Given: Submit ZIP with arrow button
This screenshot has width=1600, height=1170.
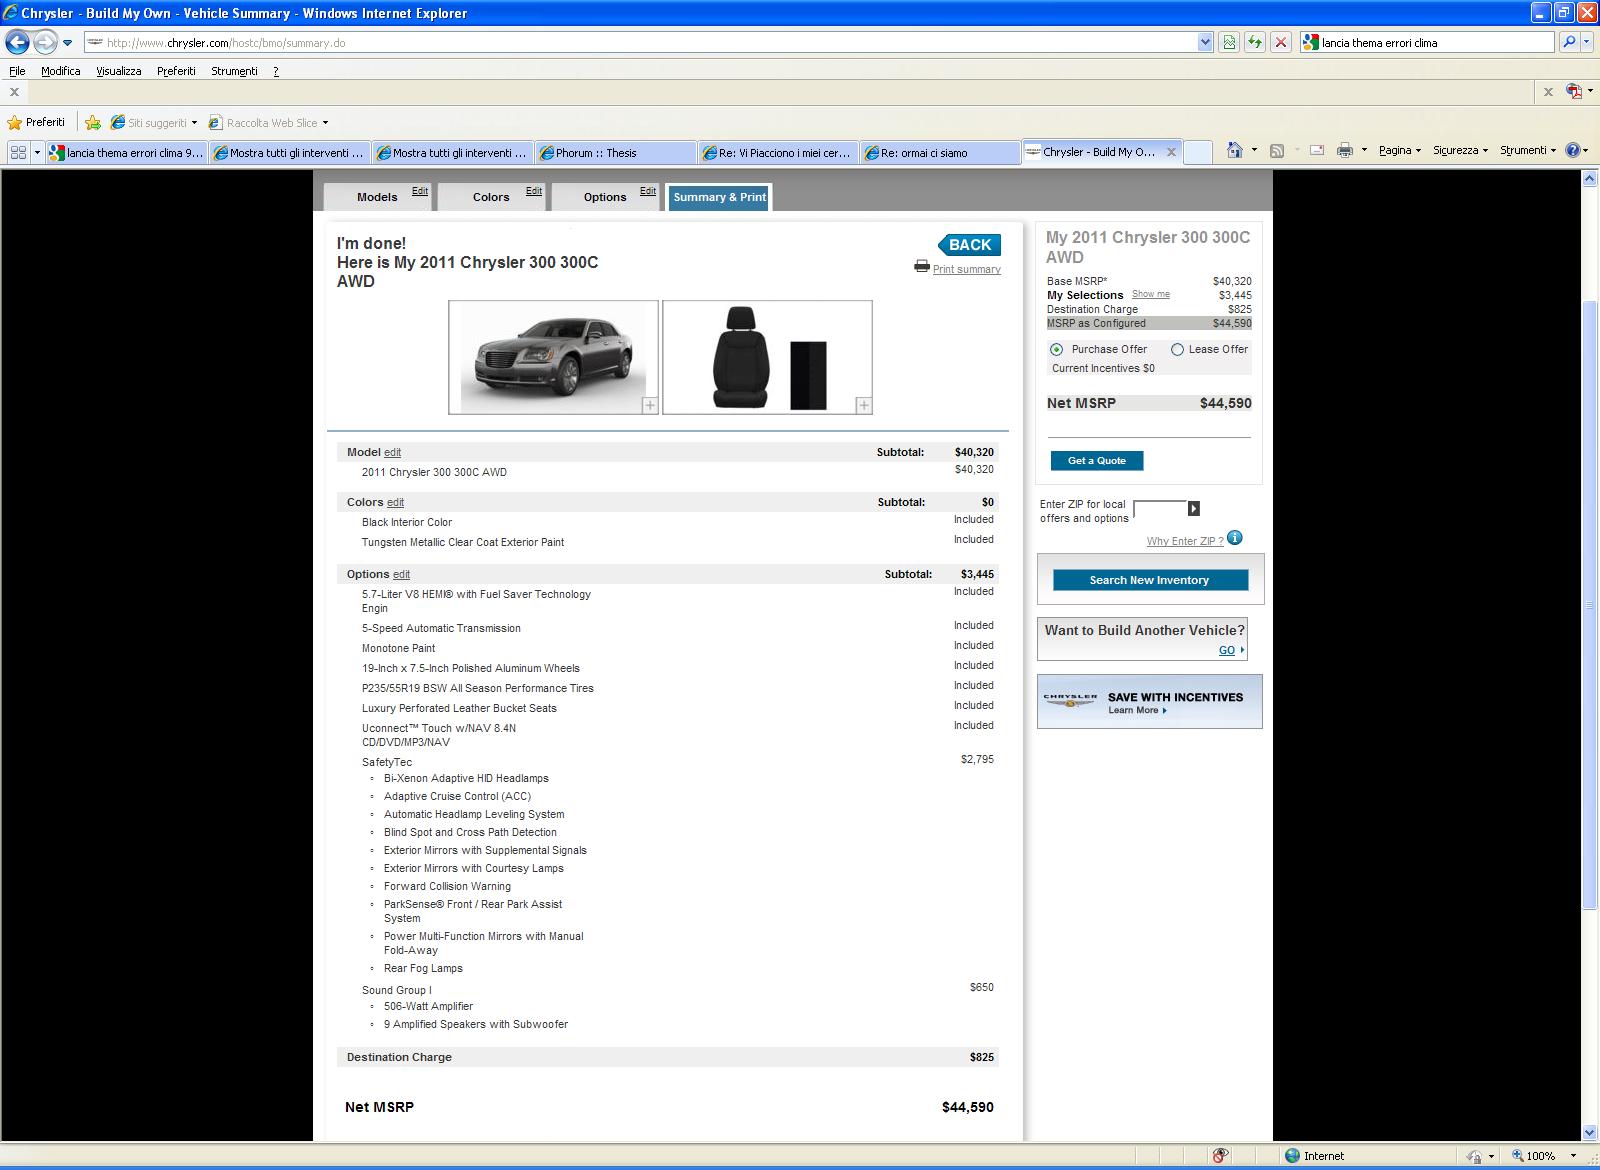Looking at the screenshot, I should (1194, 509).
